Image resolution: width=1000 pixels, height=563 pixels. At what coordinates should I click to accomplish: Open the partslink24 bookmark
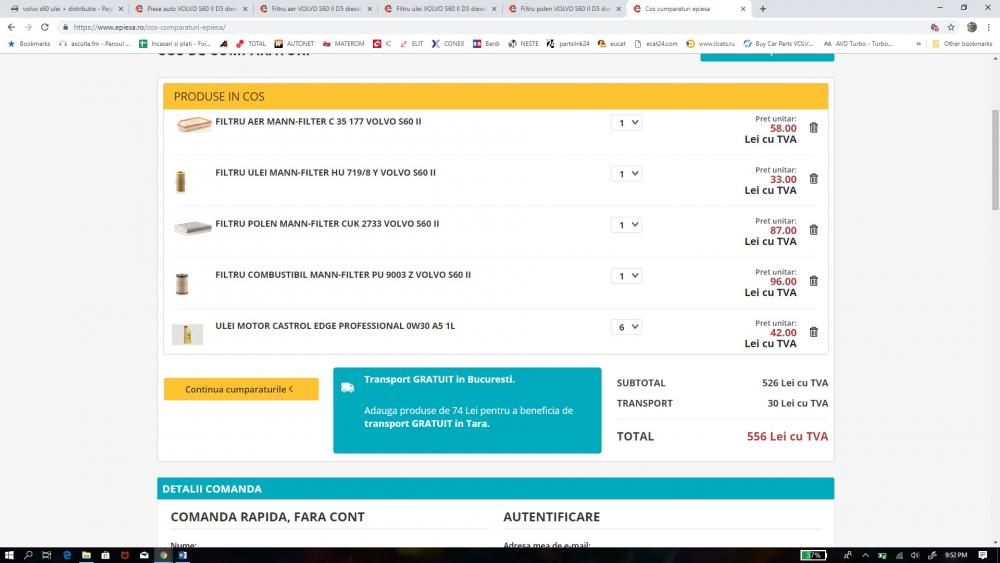point(568,44)
